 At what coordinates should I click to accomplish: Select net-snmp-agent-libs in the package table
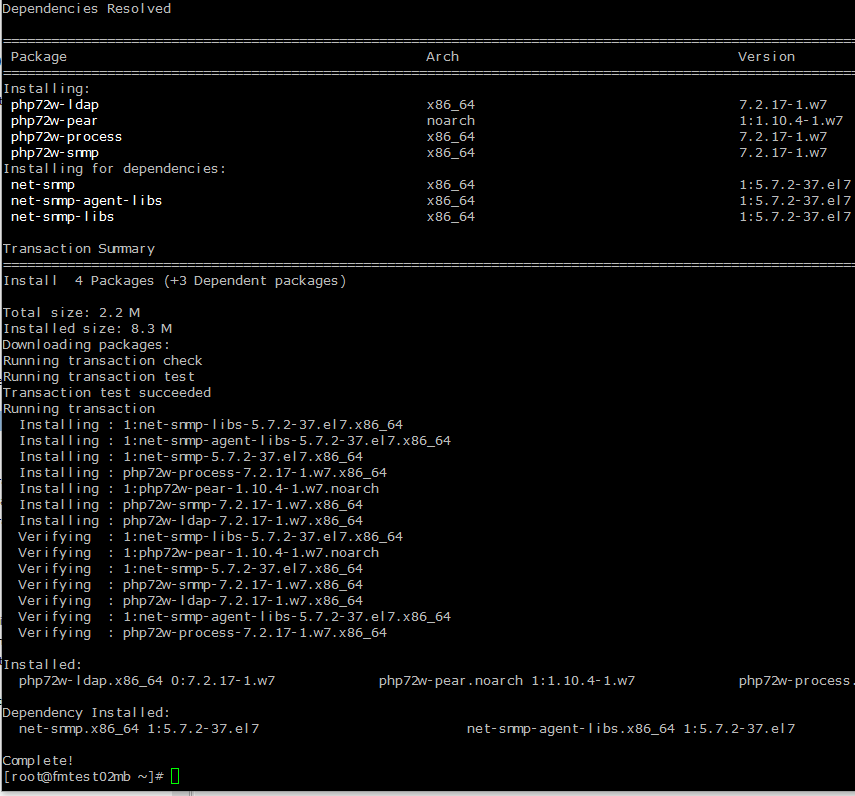pyautogui.click(x=86, y=201)
